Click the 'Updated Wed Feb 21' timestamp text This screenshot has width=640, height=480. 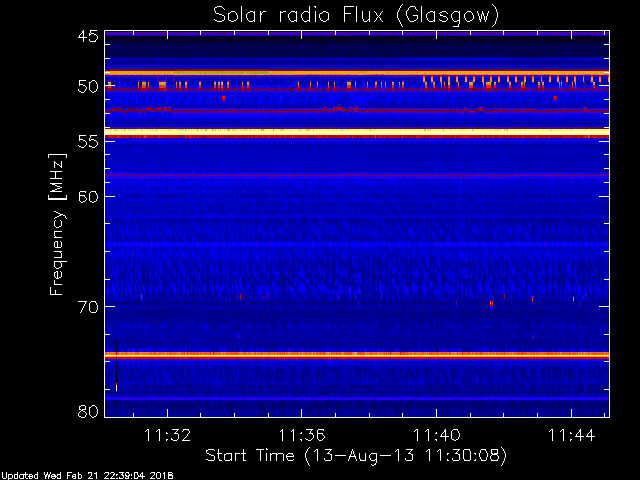tap(87, 476)
